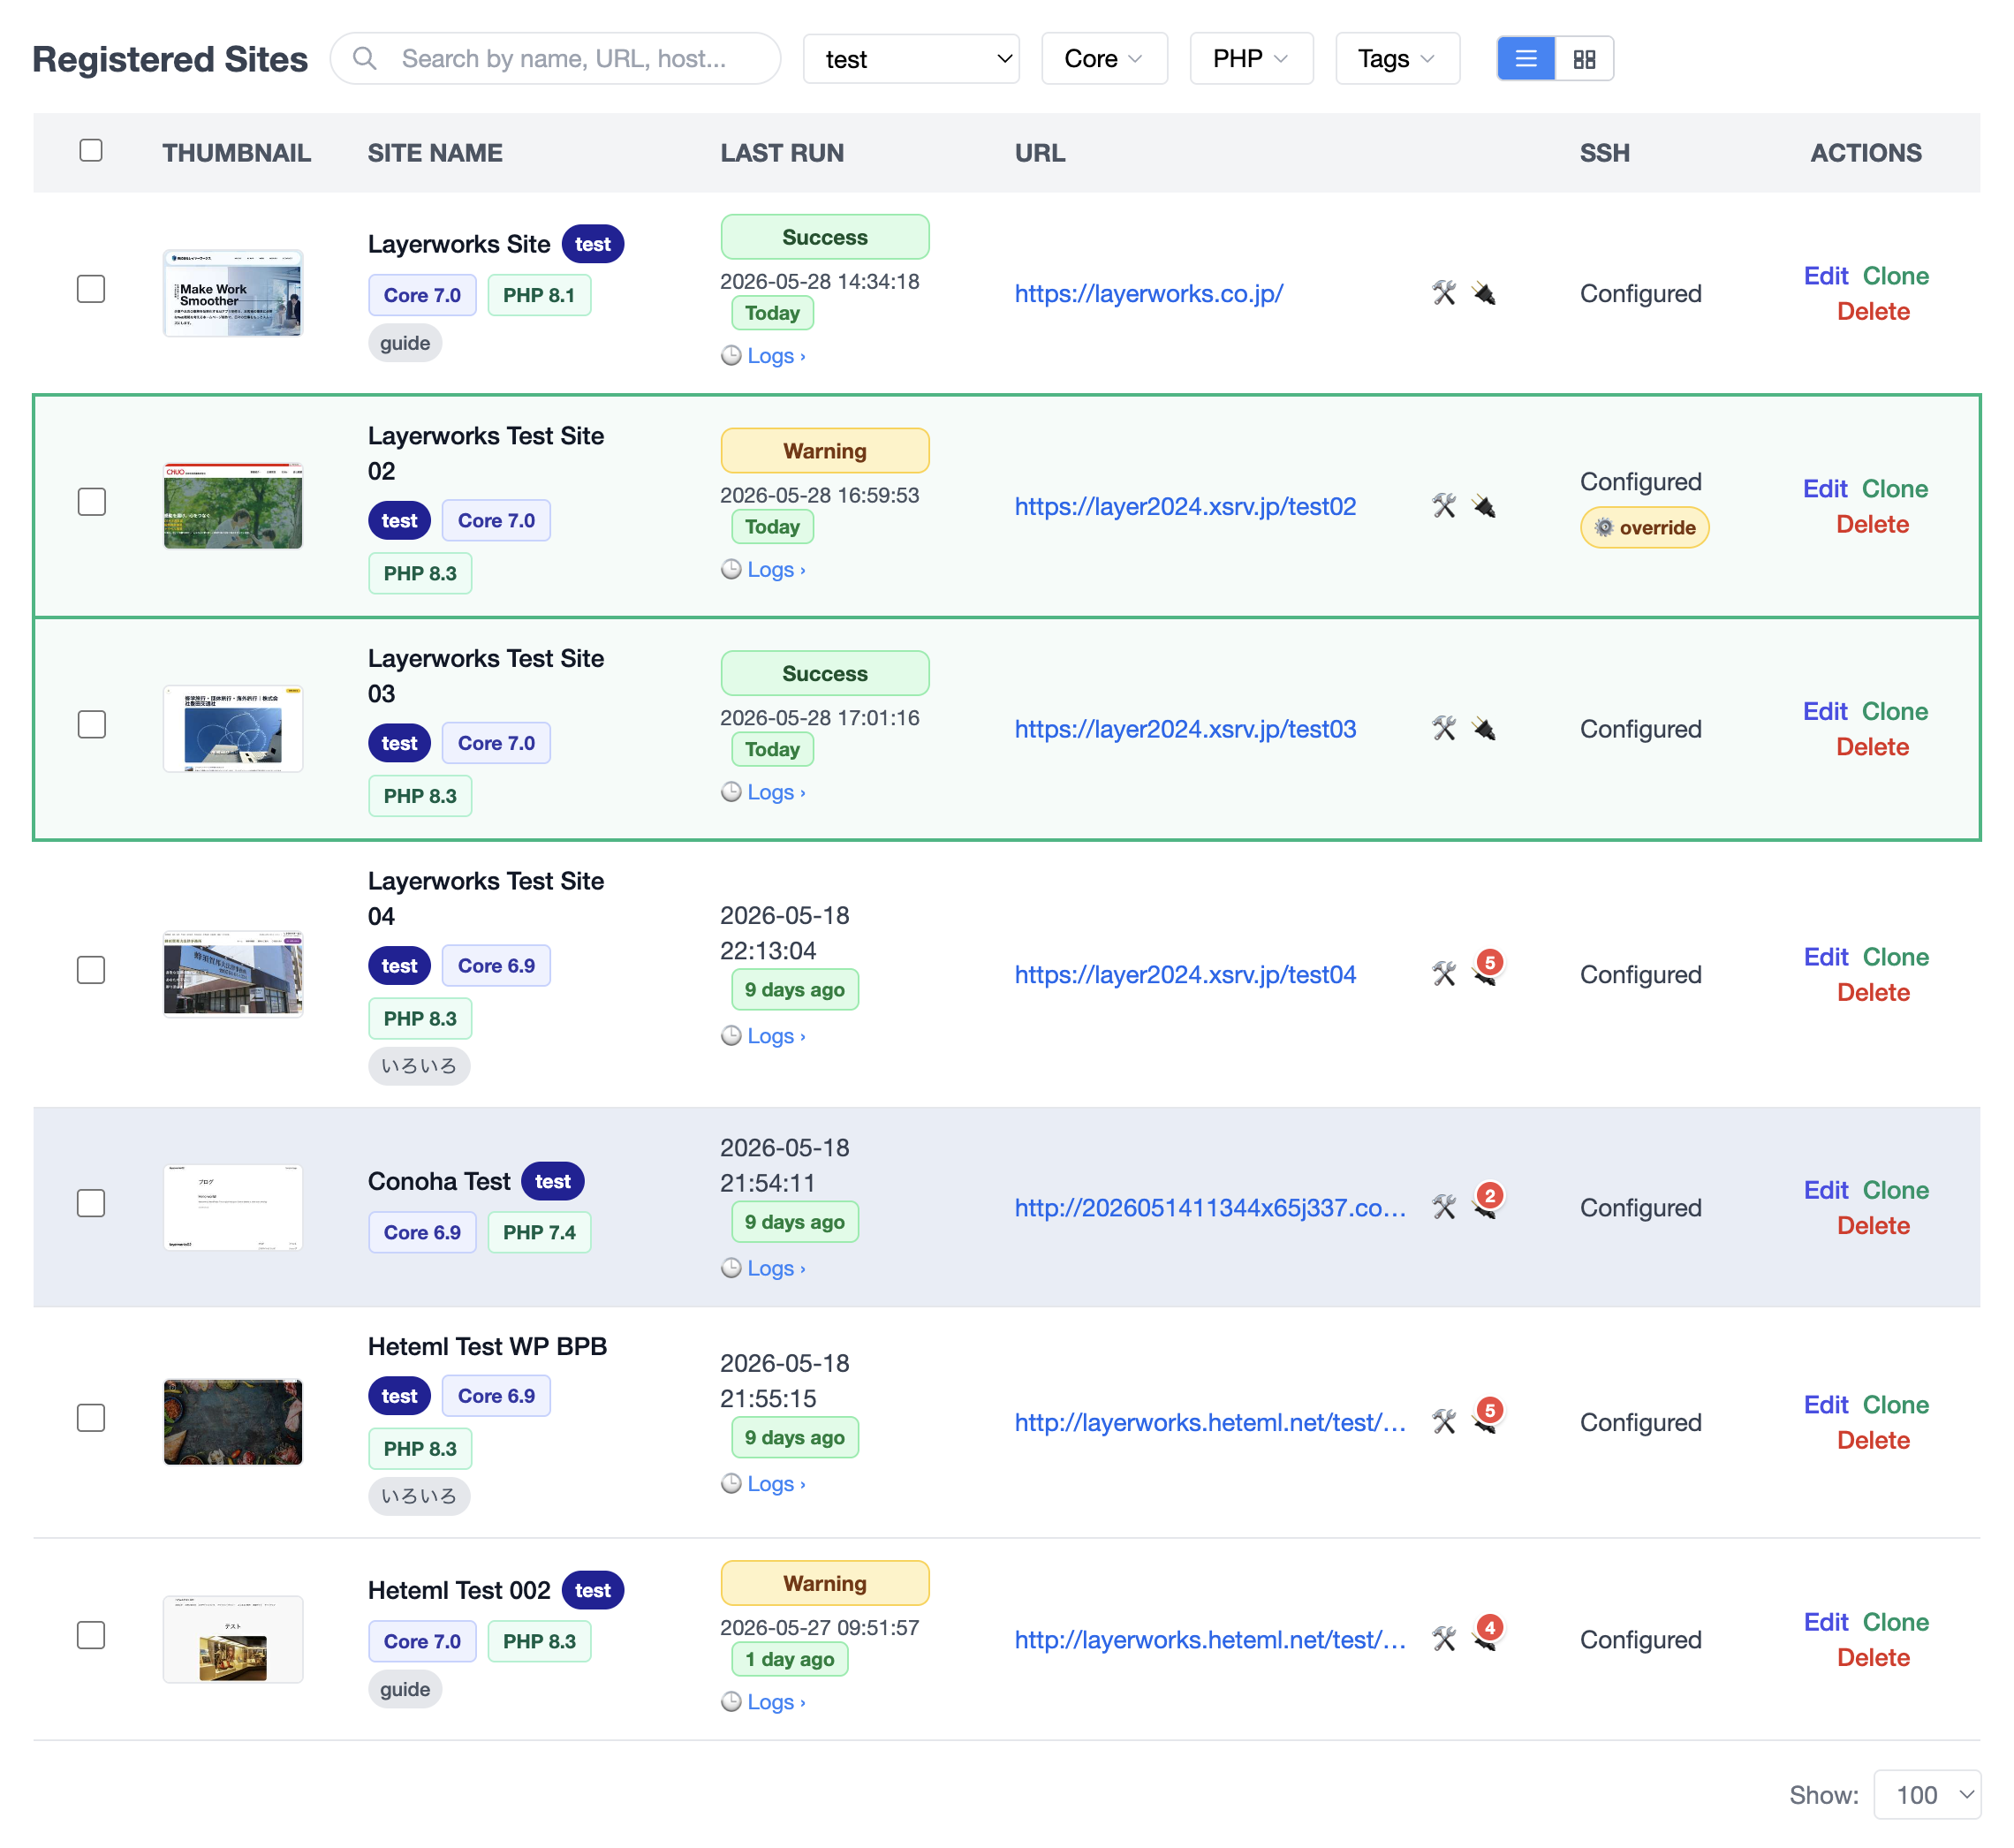The width and height of the screenshot is (2014, 1848).
Task: Switch to list view layout
Action: pyautogui.click(x=1525, y=58)
